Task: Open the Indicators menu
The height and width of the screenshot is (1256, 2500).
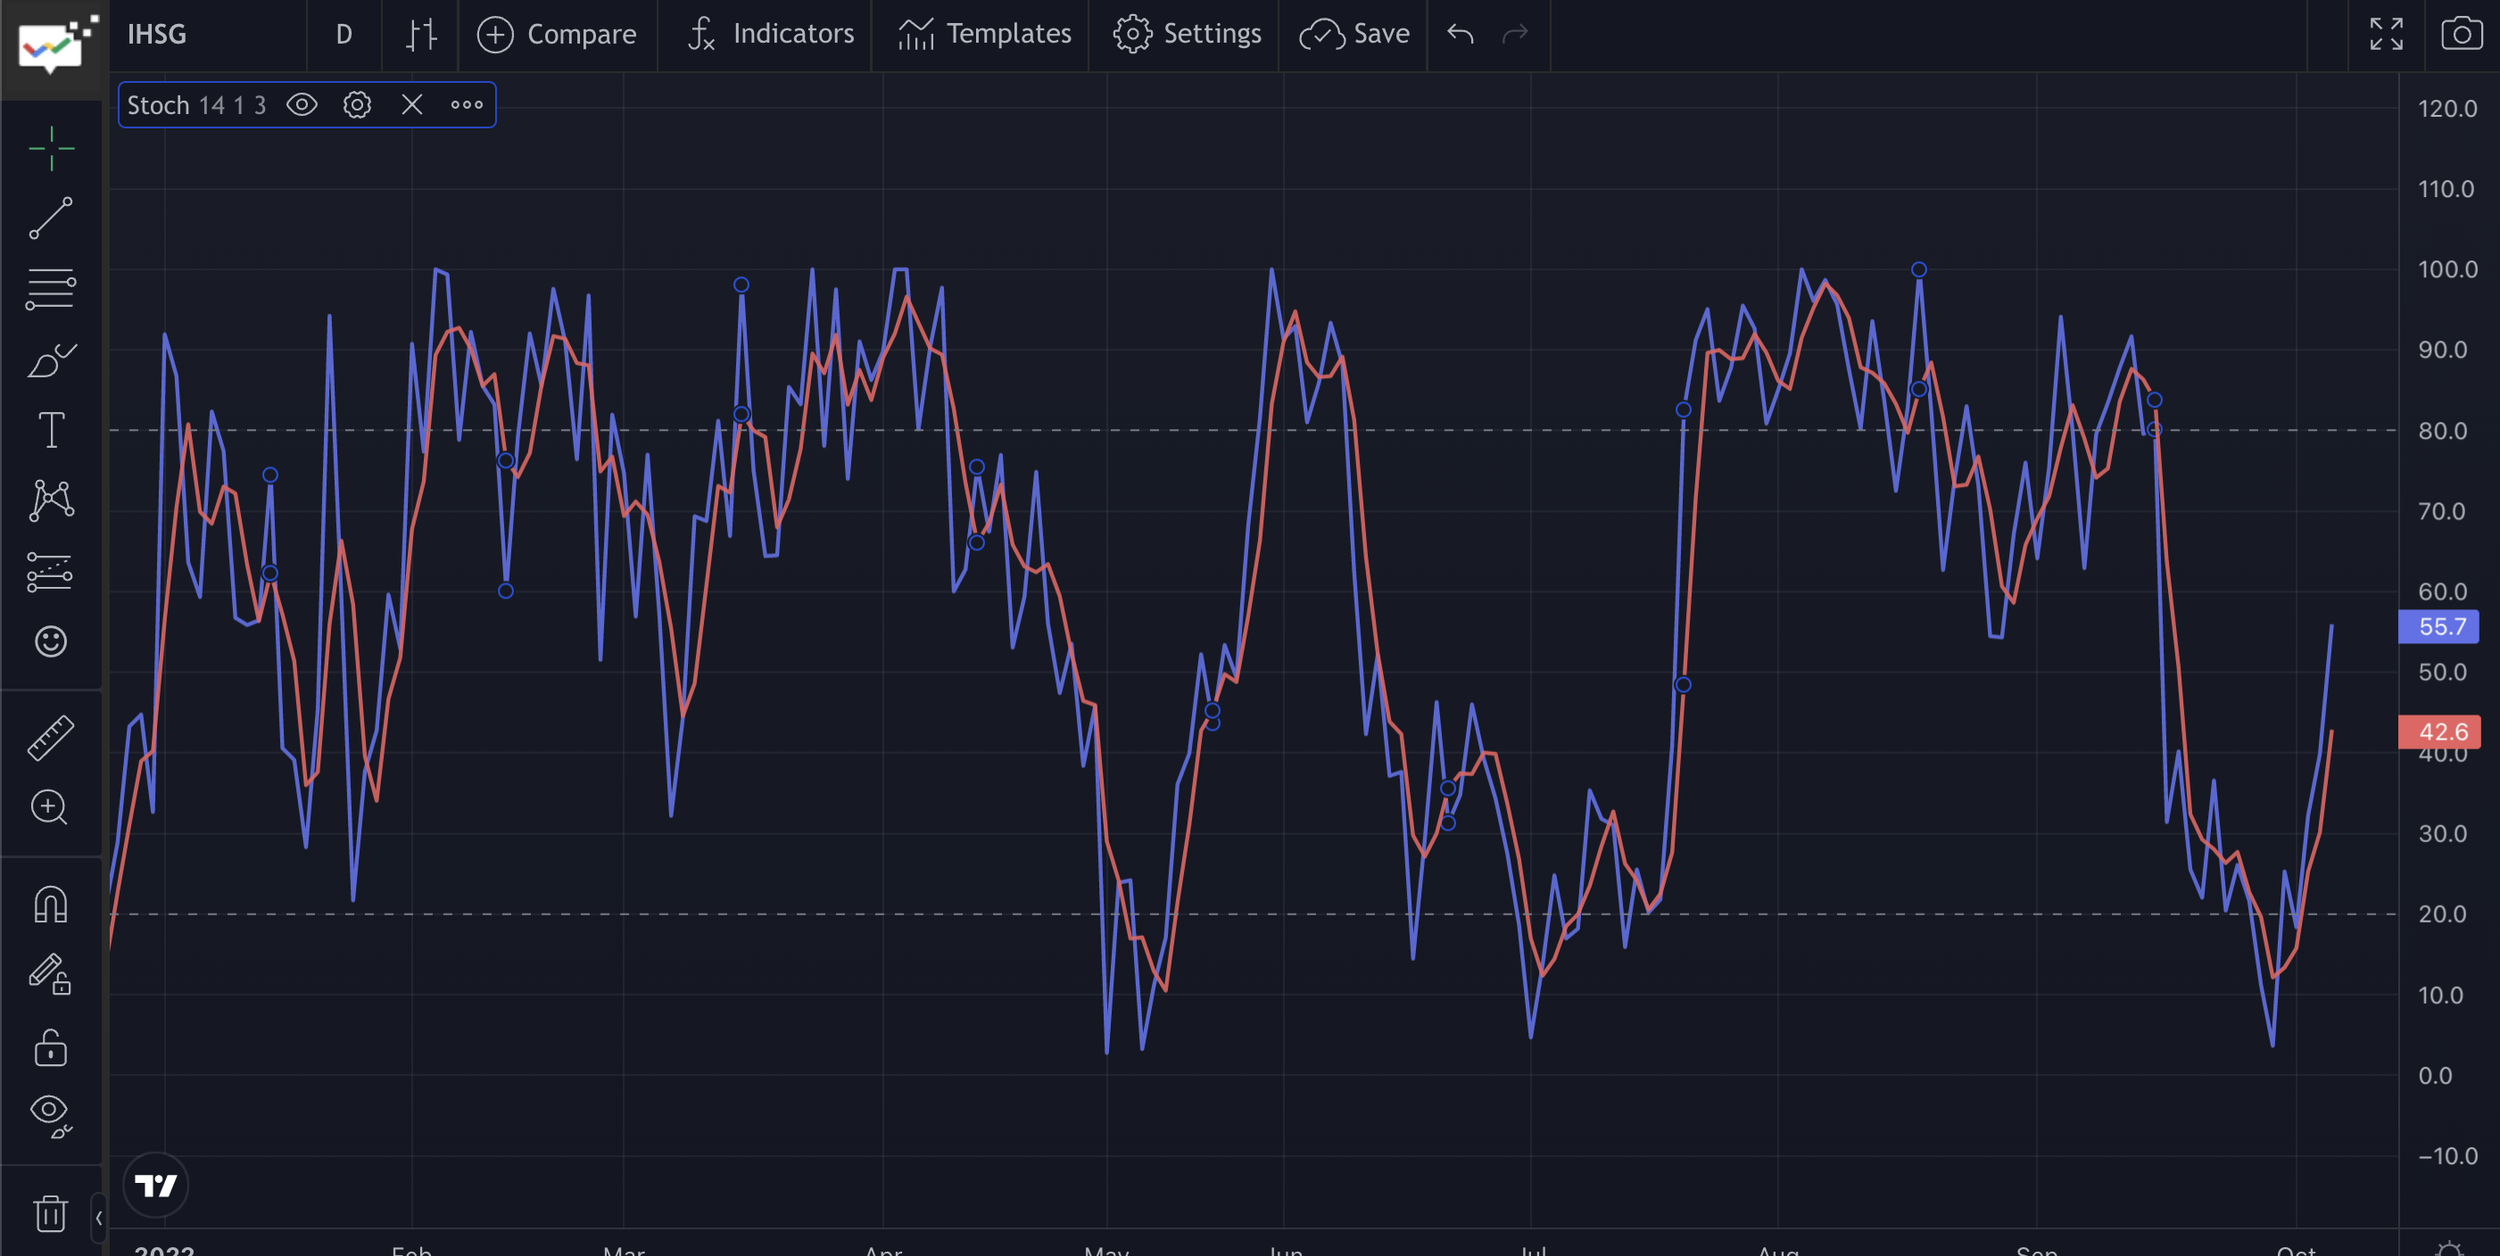Action: point(765,33)
